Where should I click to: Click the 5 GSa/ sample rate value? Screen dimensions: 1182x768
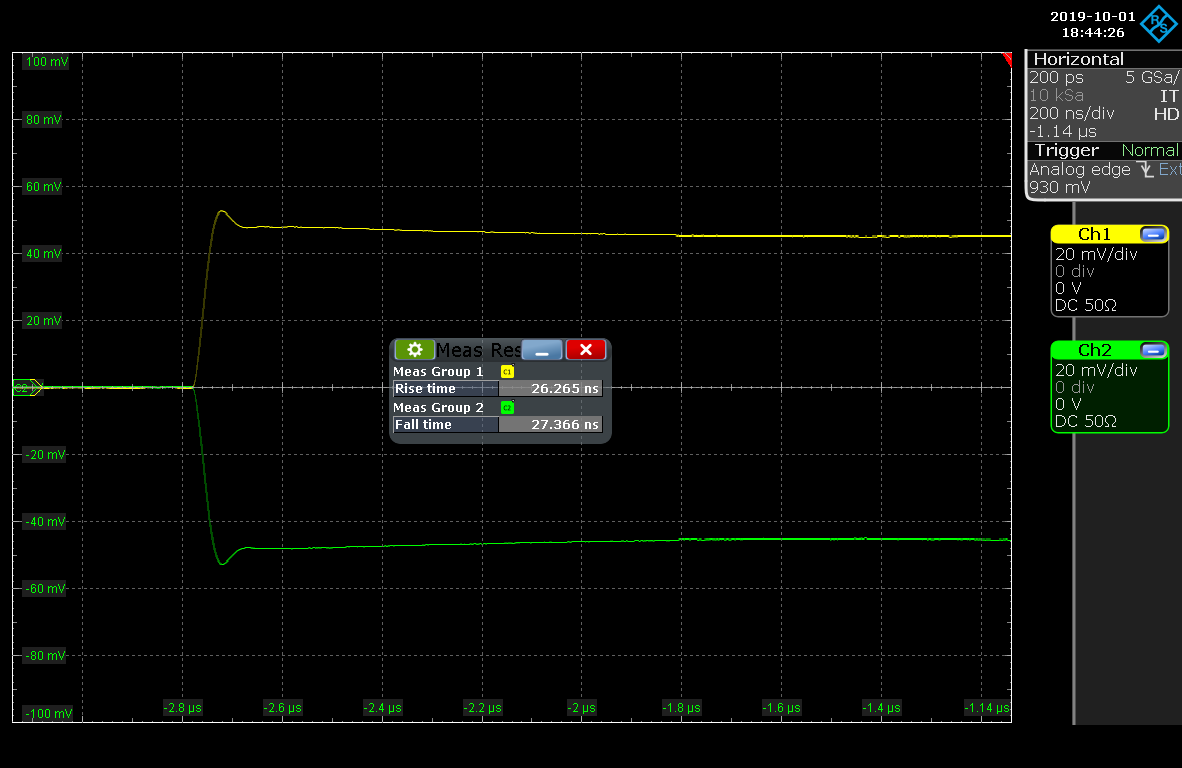(x=1152, y=78)
